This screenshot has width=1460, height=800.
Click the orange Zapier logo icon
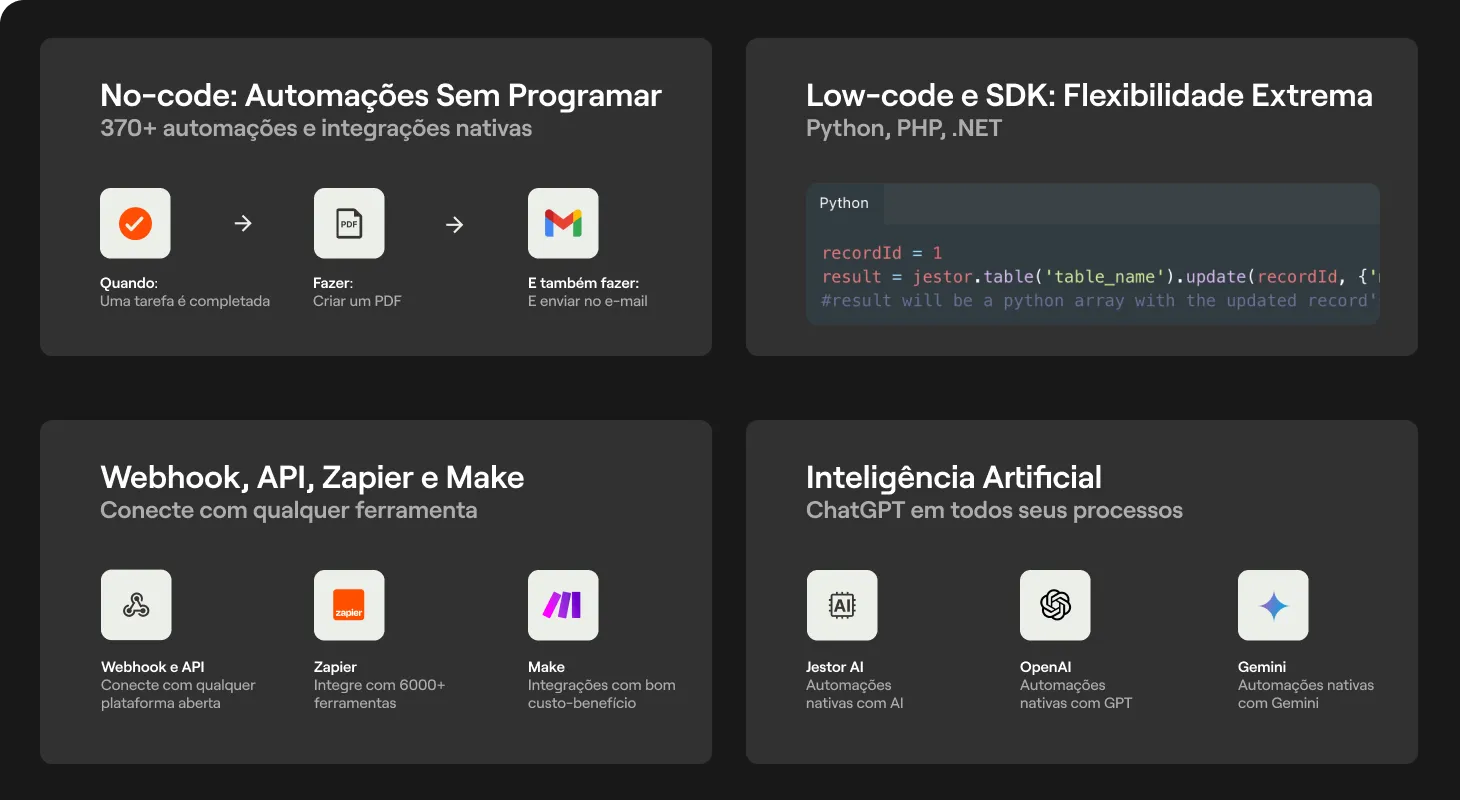coord(349,605)
